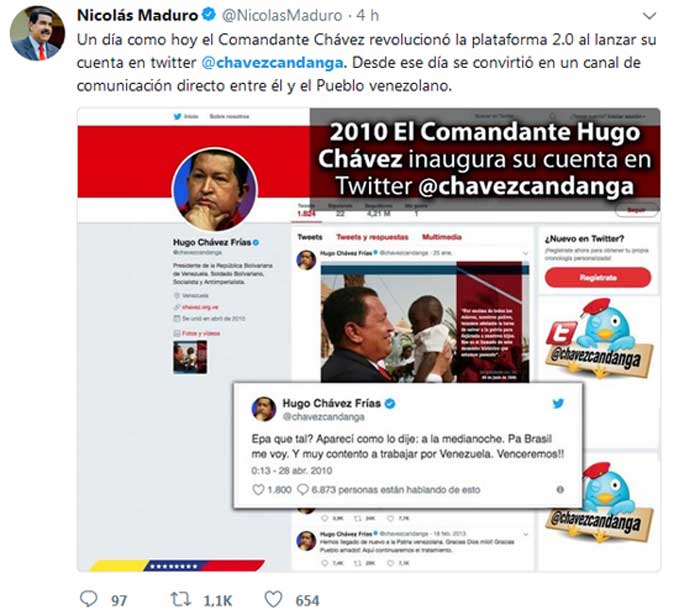Open Chávez holding baby photo
This screenshot has width=700, height=615.
(425, 322)
